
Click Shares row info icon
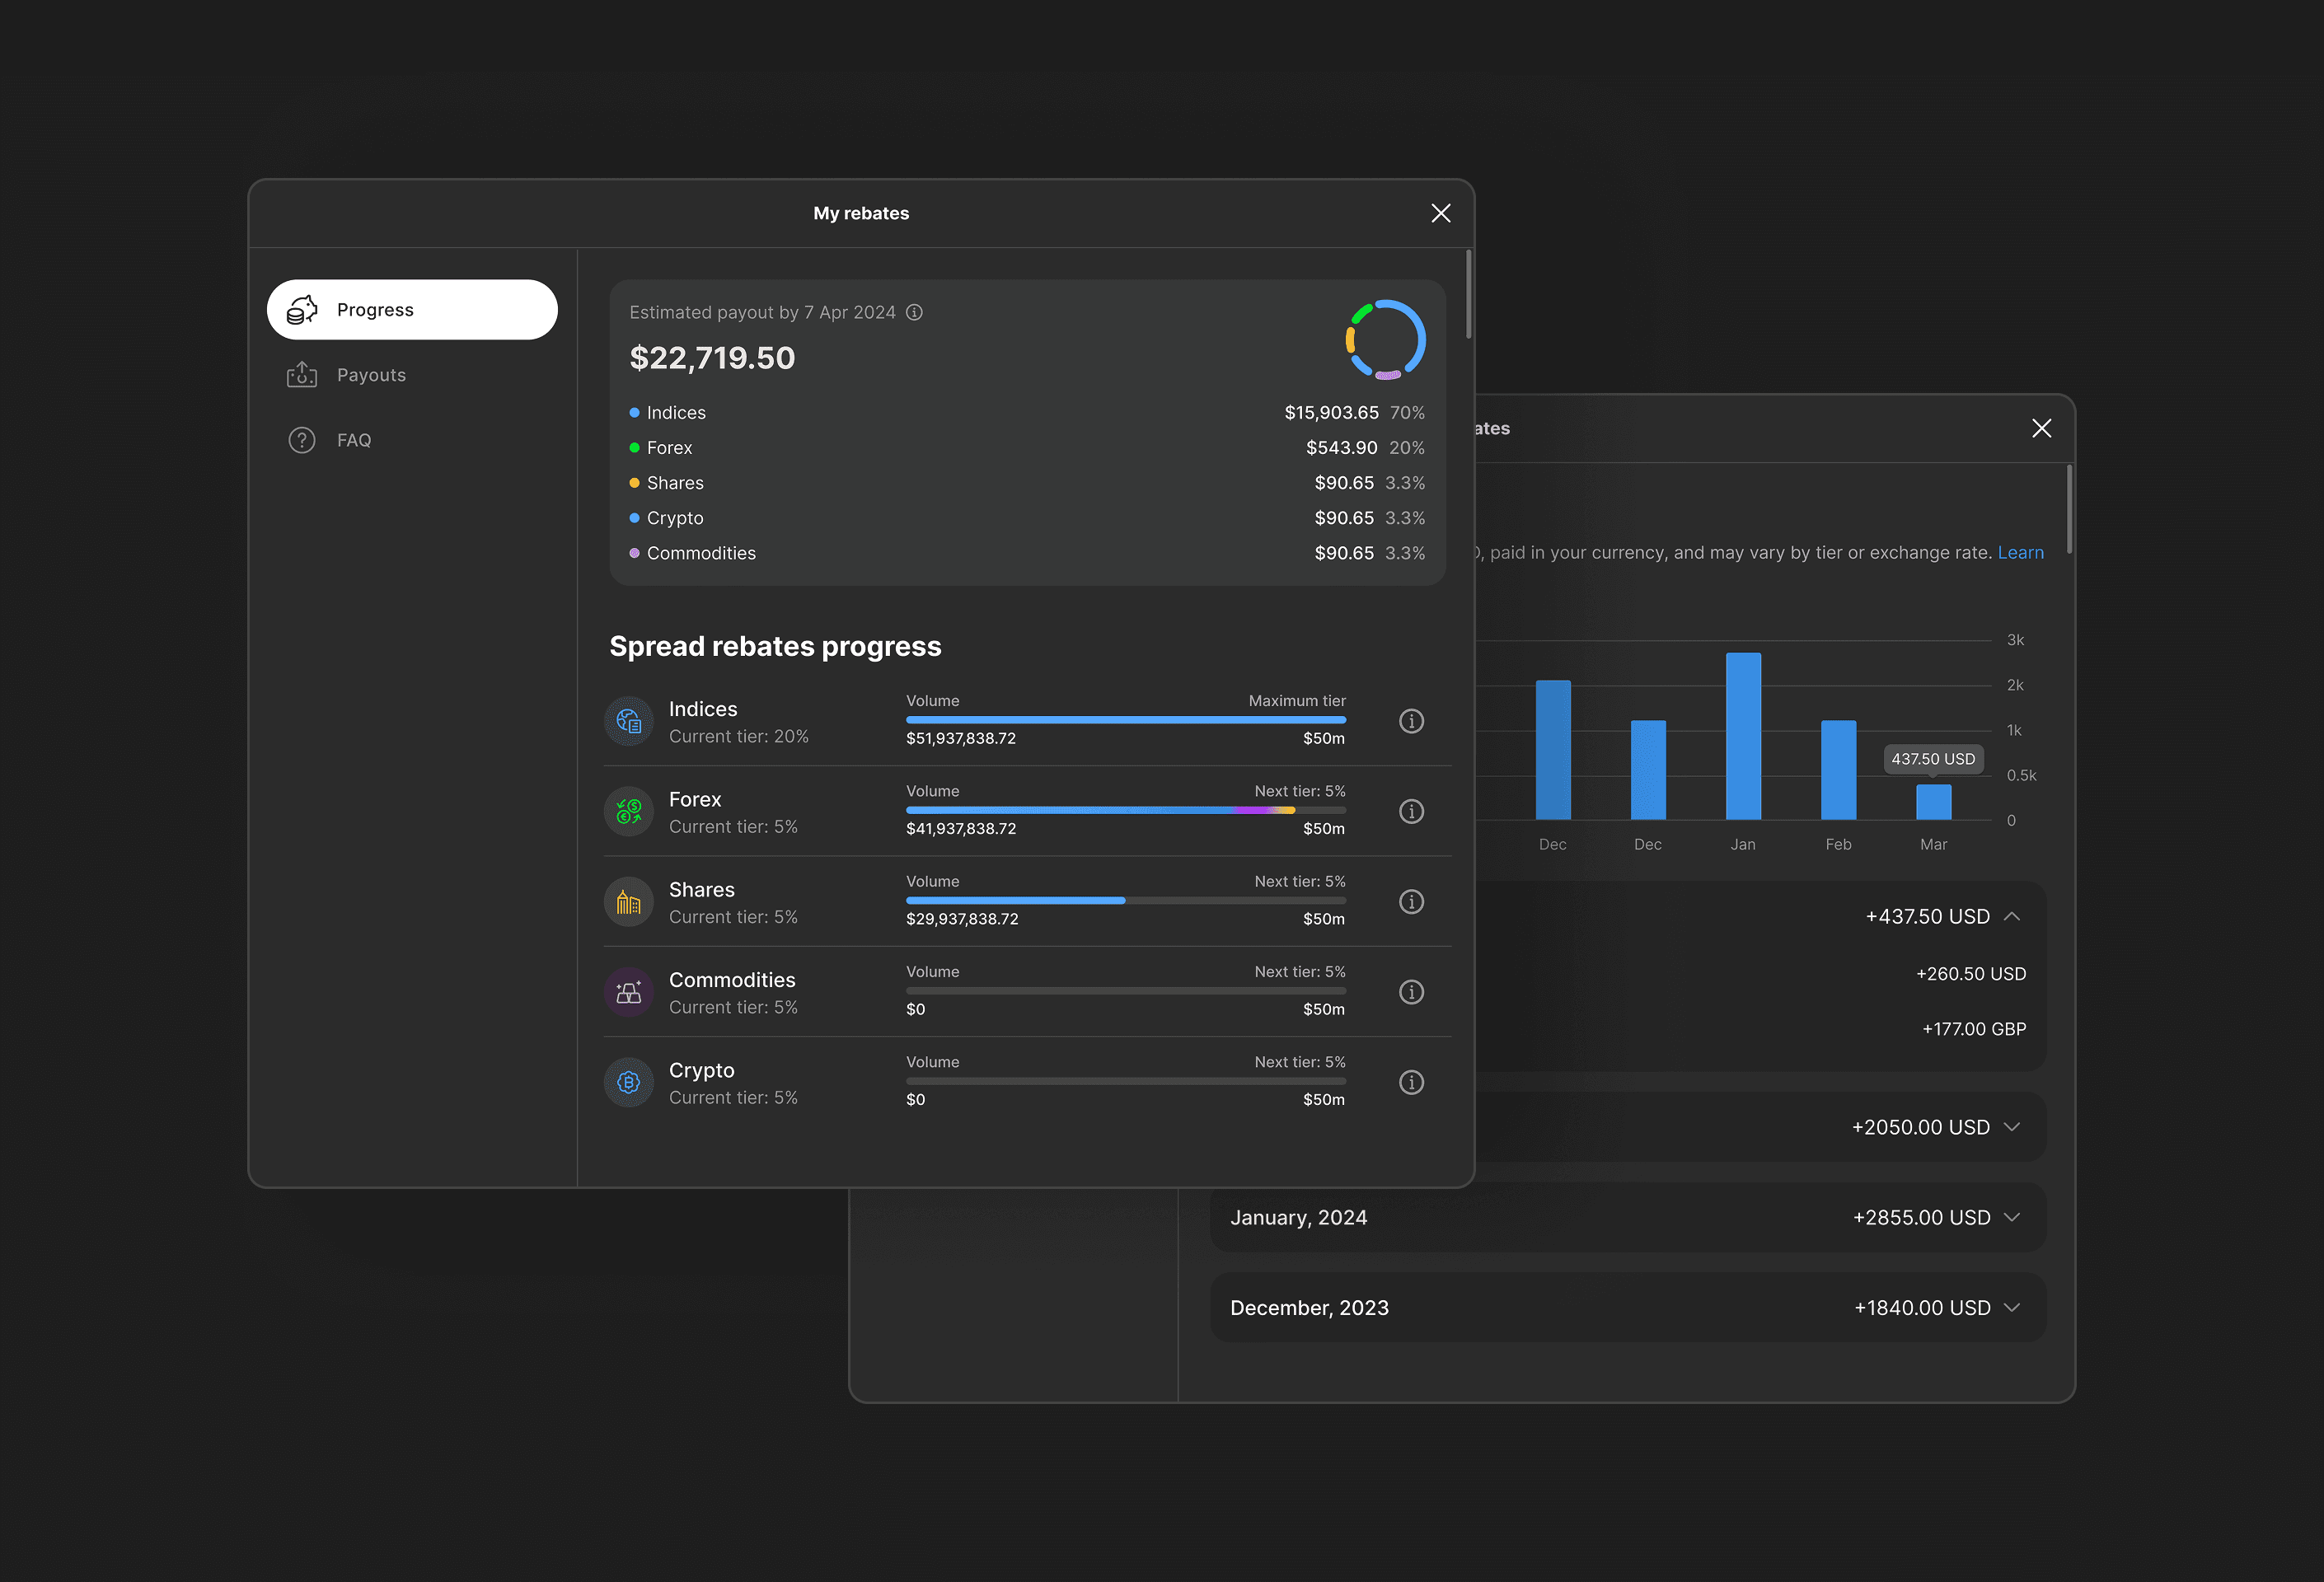(1411, 901)
